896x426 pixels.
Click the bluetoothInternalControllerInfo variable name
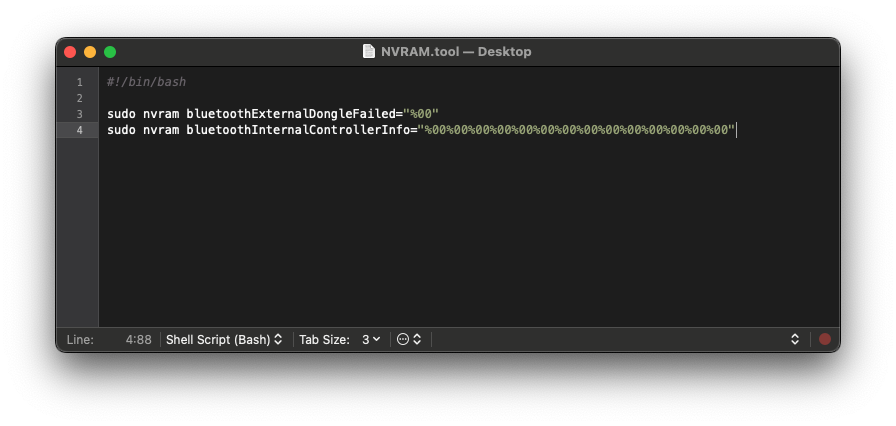tap(298, 130)
